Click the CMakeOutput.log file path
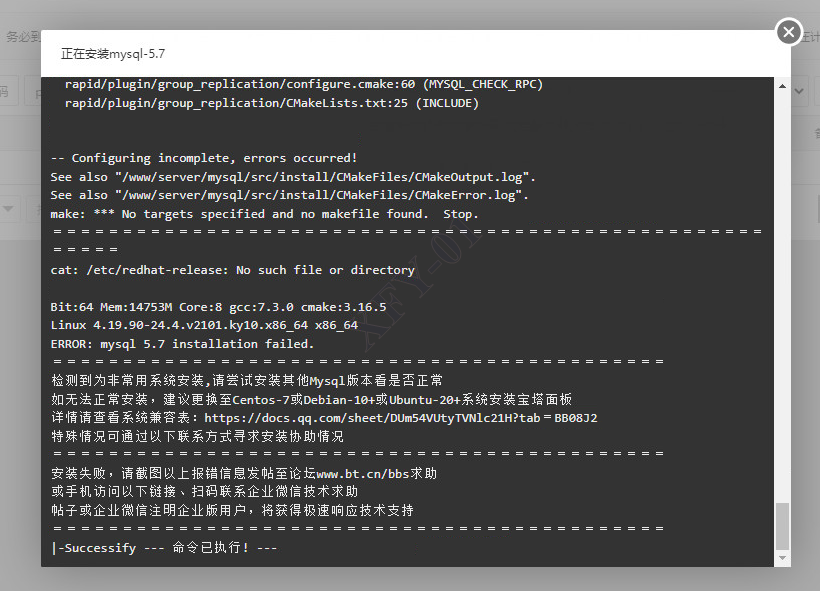Viewport: 820px width, 591px height. pyautogui.click(x=325, y=177)
